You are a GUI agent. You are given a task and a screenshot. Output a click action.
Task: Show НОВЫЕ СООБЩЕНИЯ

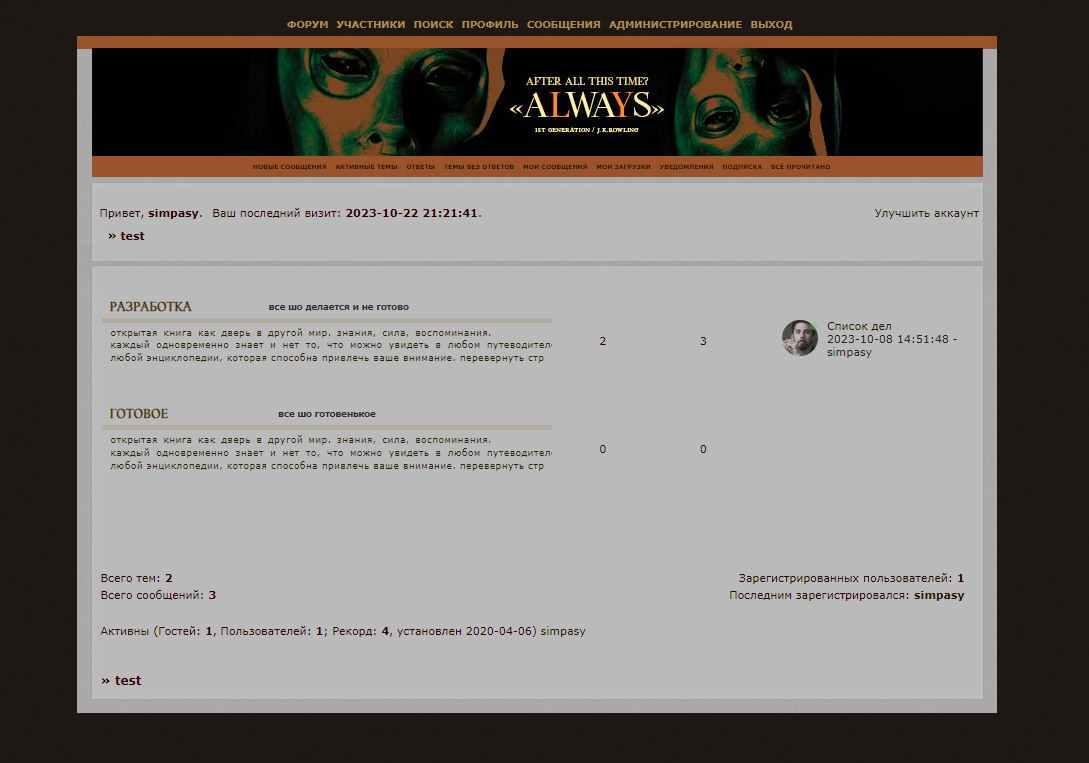pos(289,167)
